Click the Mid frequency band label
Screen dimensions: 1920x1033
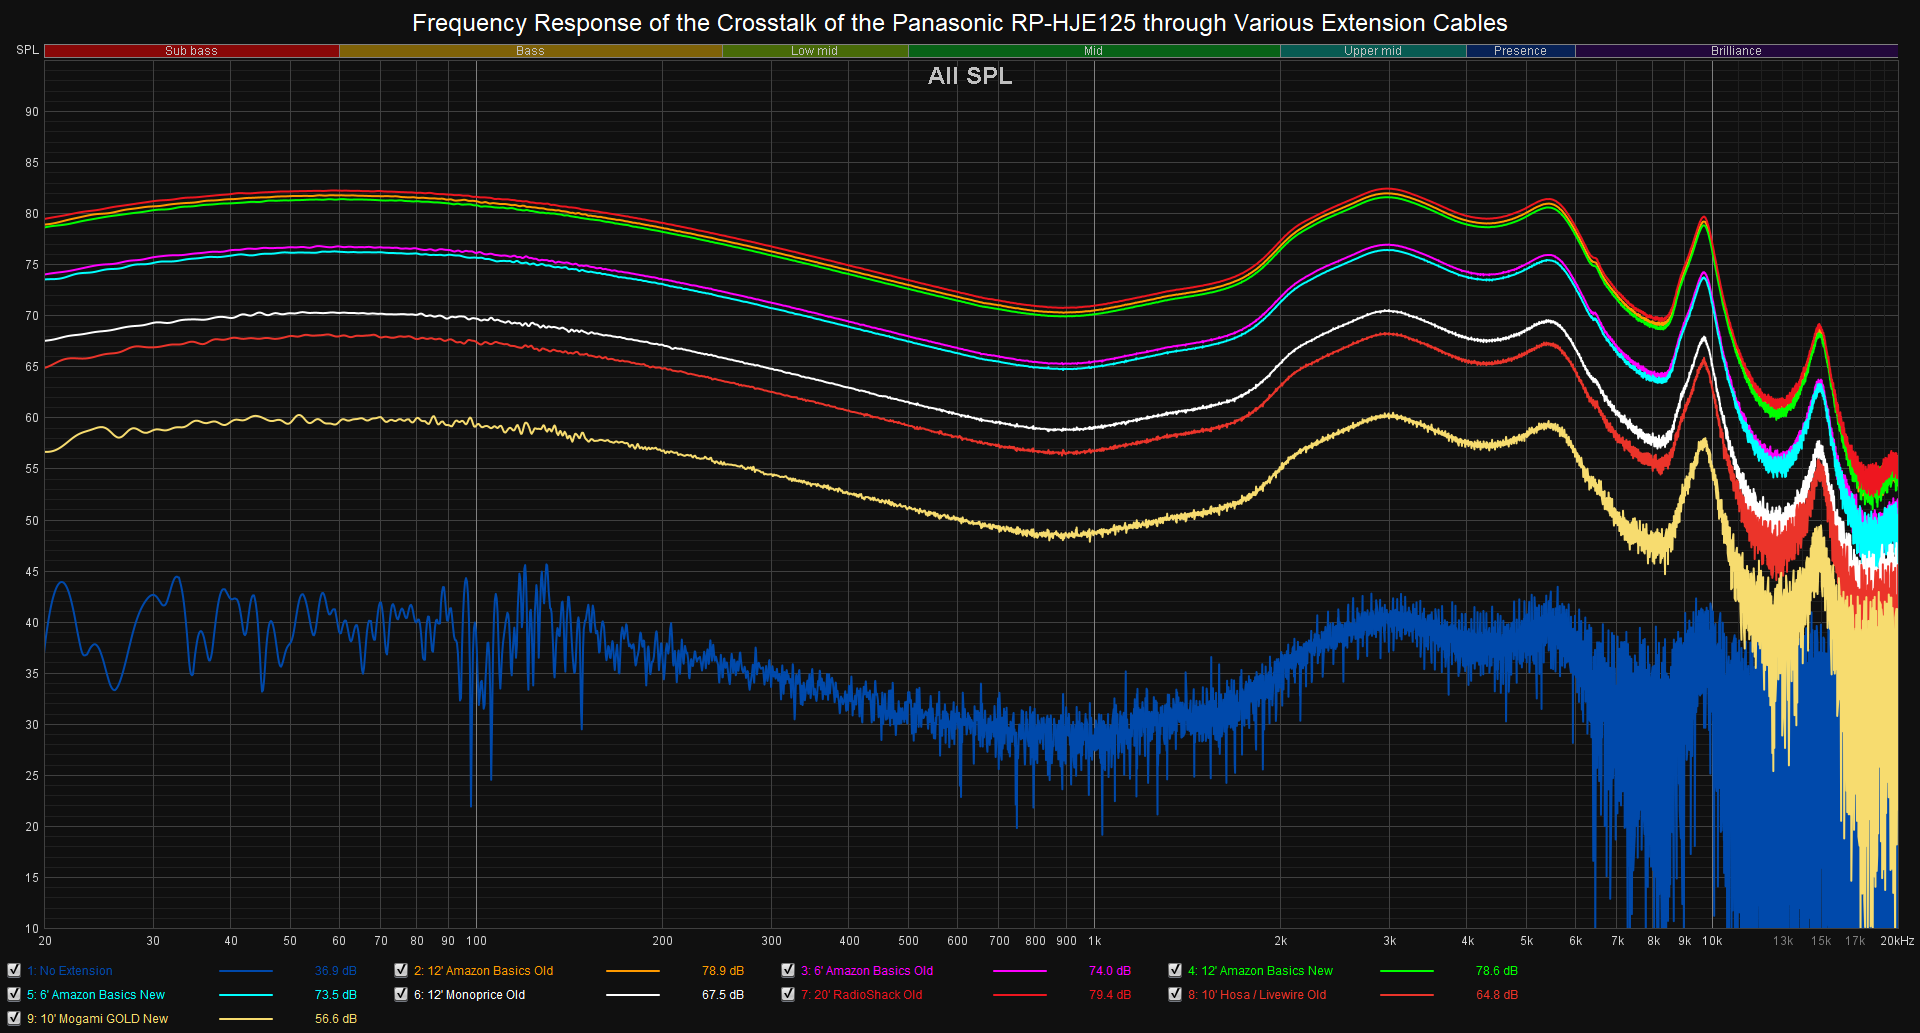[1093, 51]
